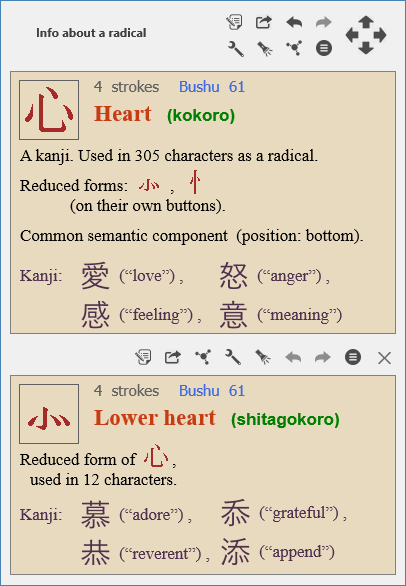Open the round menu icon above Lower heart panel
Screen dimensions: 406x586
pos(353,357)
